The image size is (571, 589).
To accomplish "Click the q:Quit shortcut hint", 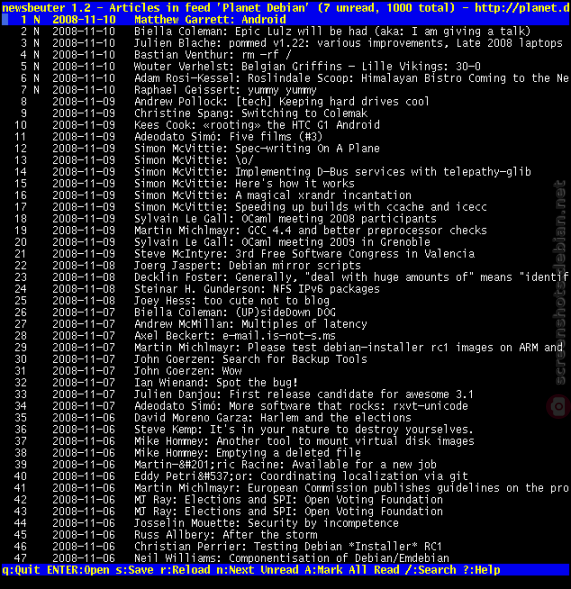I will (x=21, y=570).
